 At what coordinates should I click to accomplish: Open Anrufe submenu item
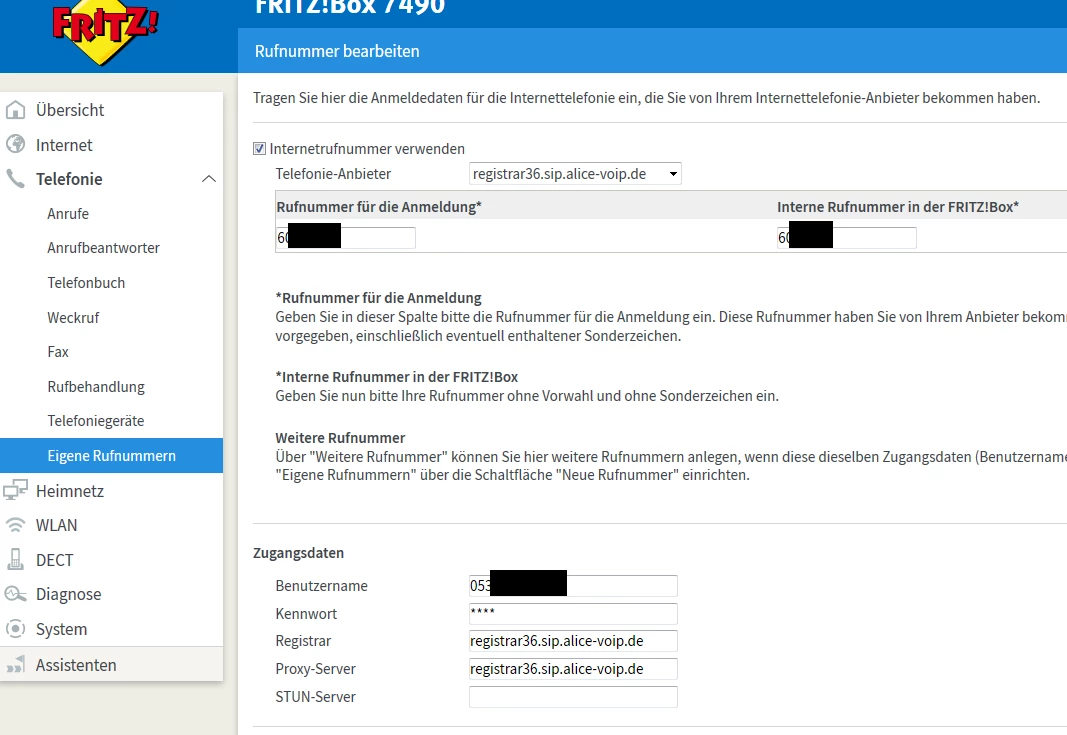[68, 214]
